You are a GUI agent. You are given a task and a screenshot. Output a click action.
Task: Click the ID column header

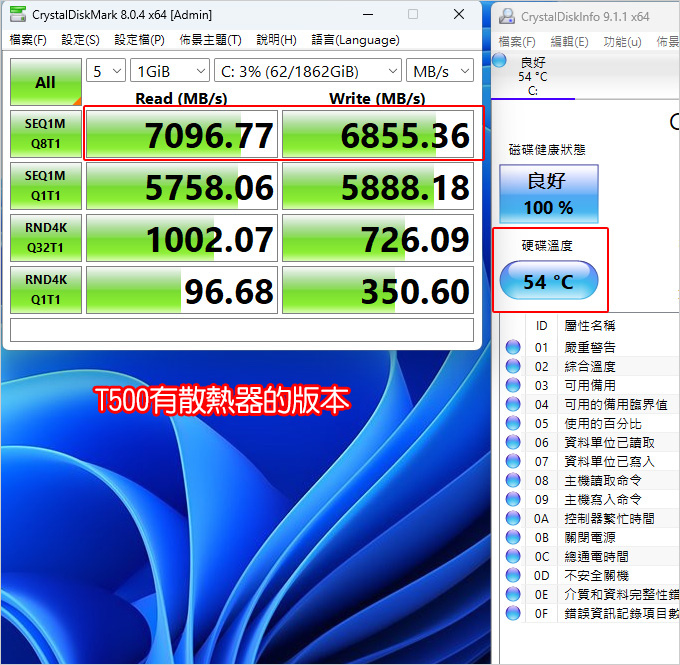click(541, 325)
